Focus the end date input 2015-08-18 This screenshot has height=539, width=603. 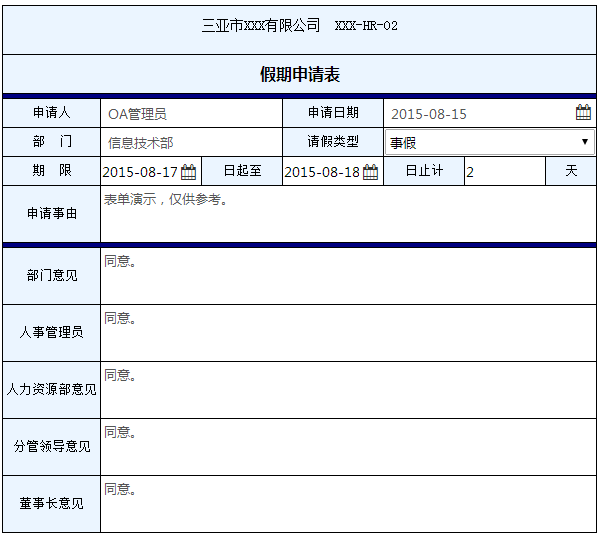[322, 172]
